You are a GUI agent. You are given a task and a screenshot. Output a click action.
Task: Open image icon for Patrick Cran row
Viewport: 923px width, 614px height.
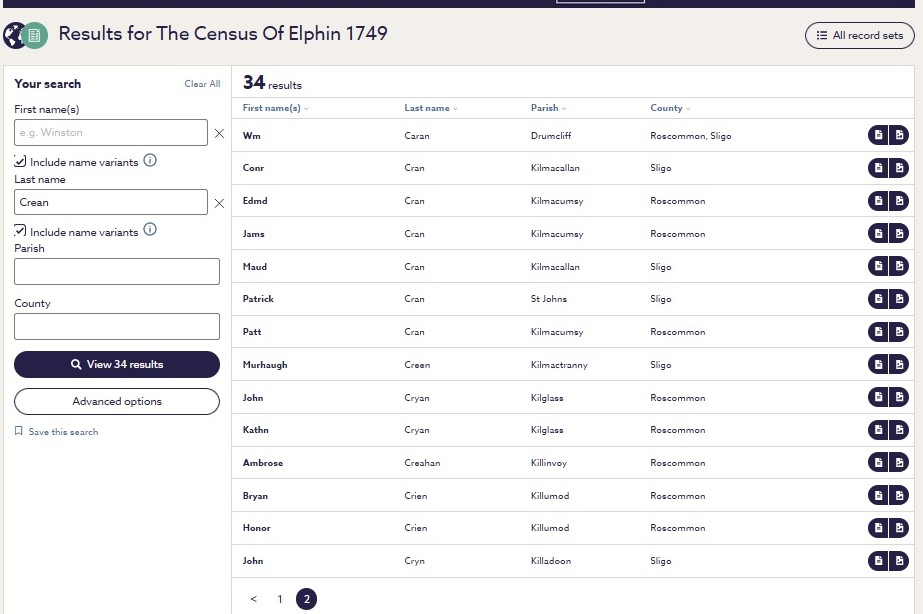pos(899,299)
